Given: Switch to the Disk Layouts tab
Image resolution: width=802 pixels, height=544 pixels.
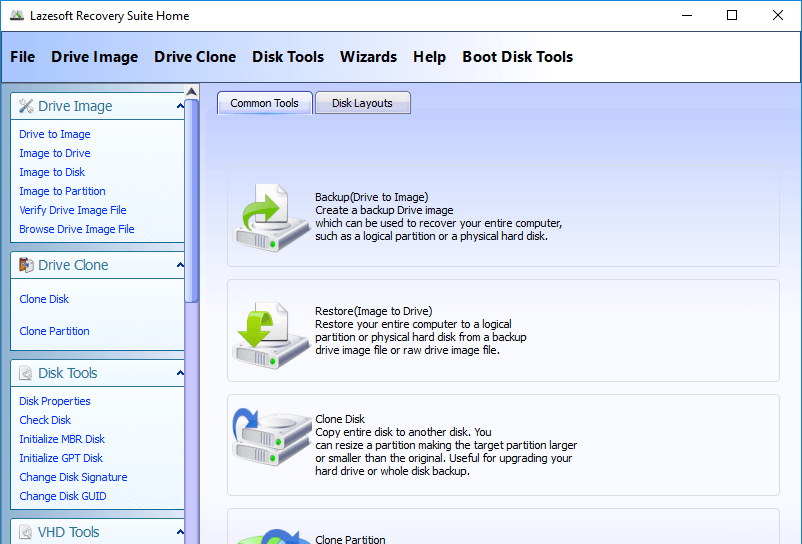Looking at the screenshot, I should 362,103.
